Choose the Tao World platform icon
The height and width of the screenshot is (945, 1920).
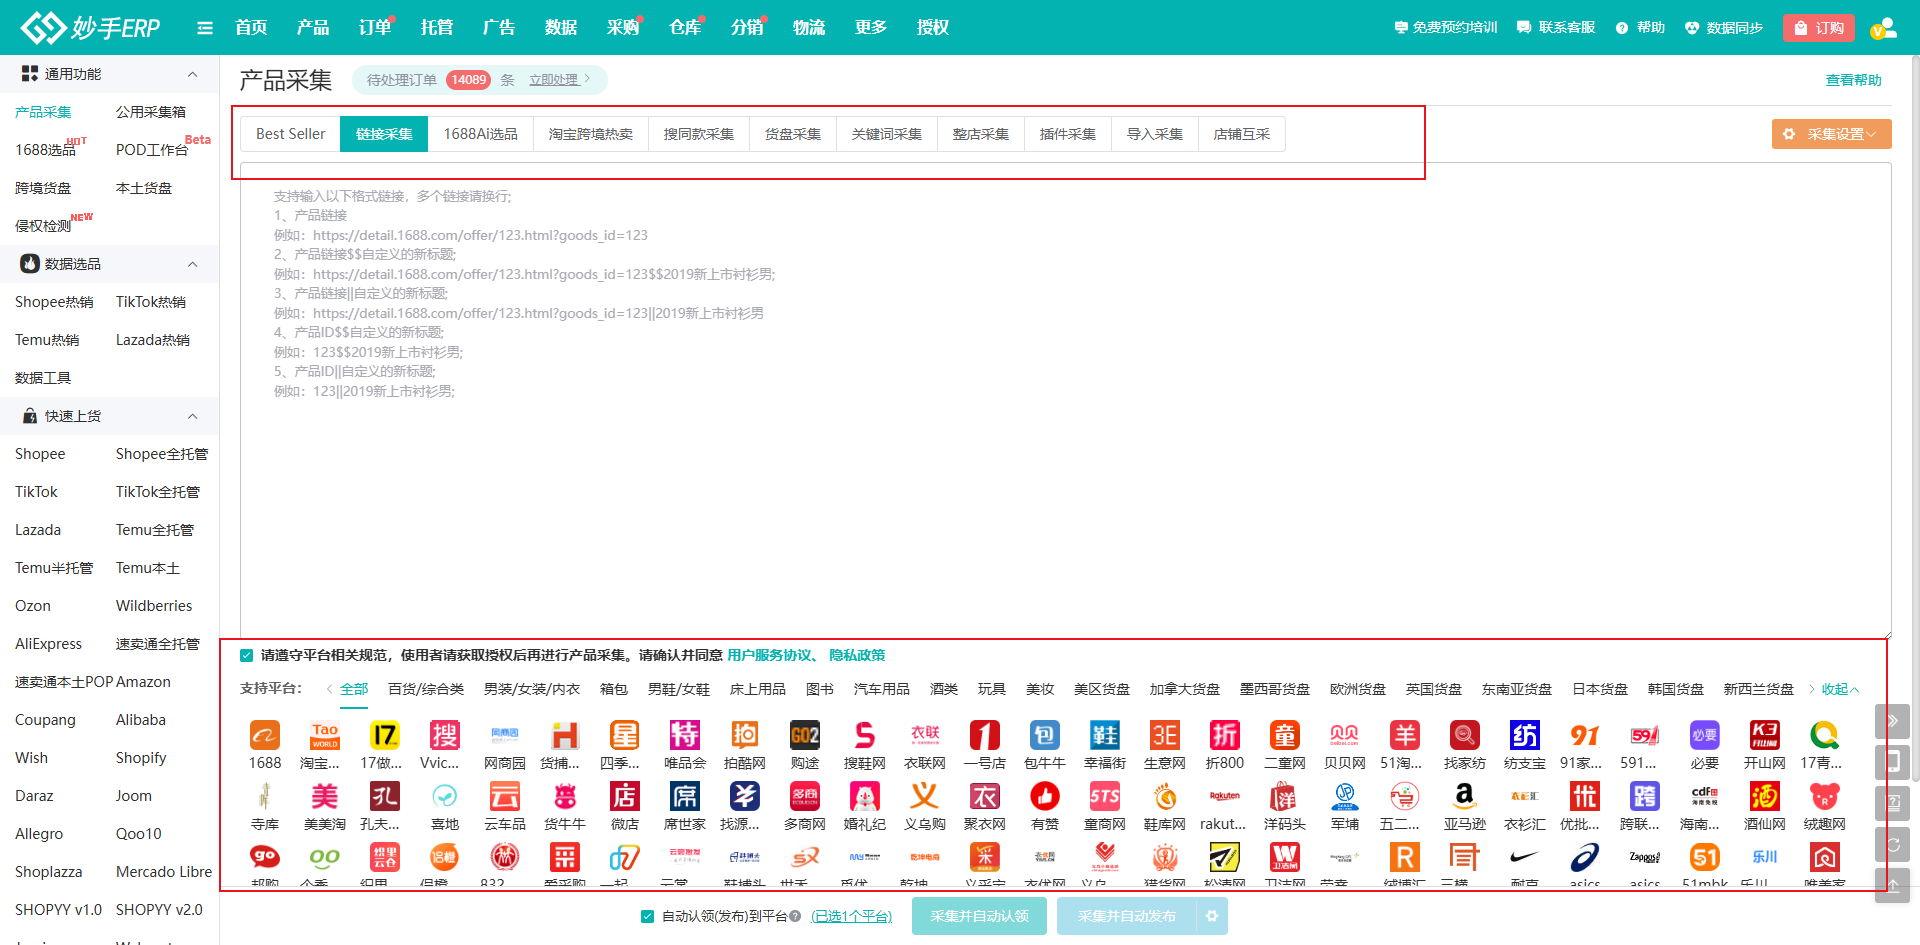pyautogui.click(x=325, y=736)
